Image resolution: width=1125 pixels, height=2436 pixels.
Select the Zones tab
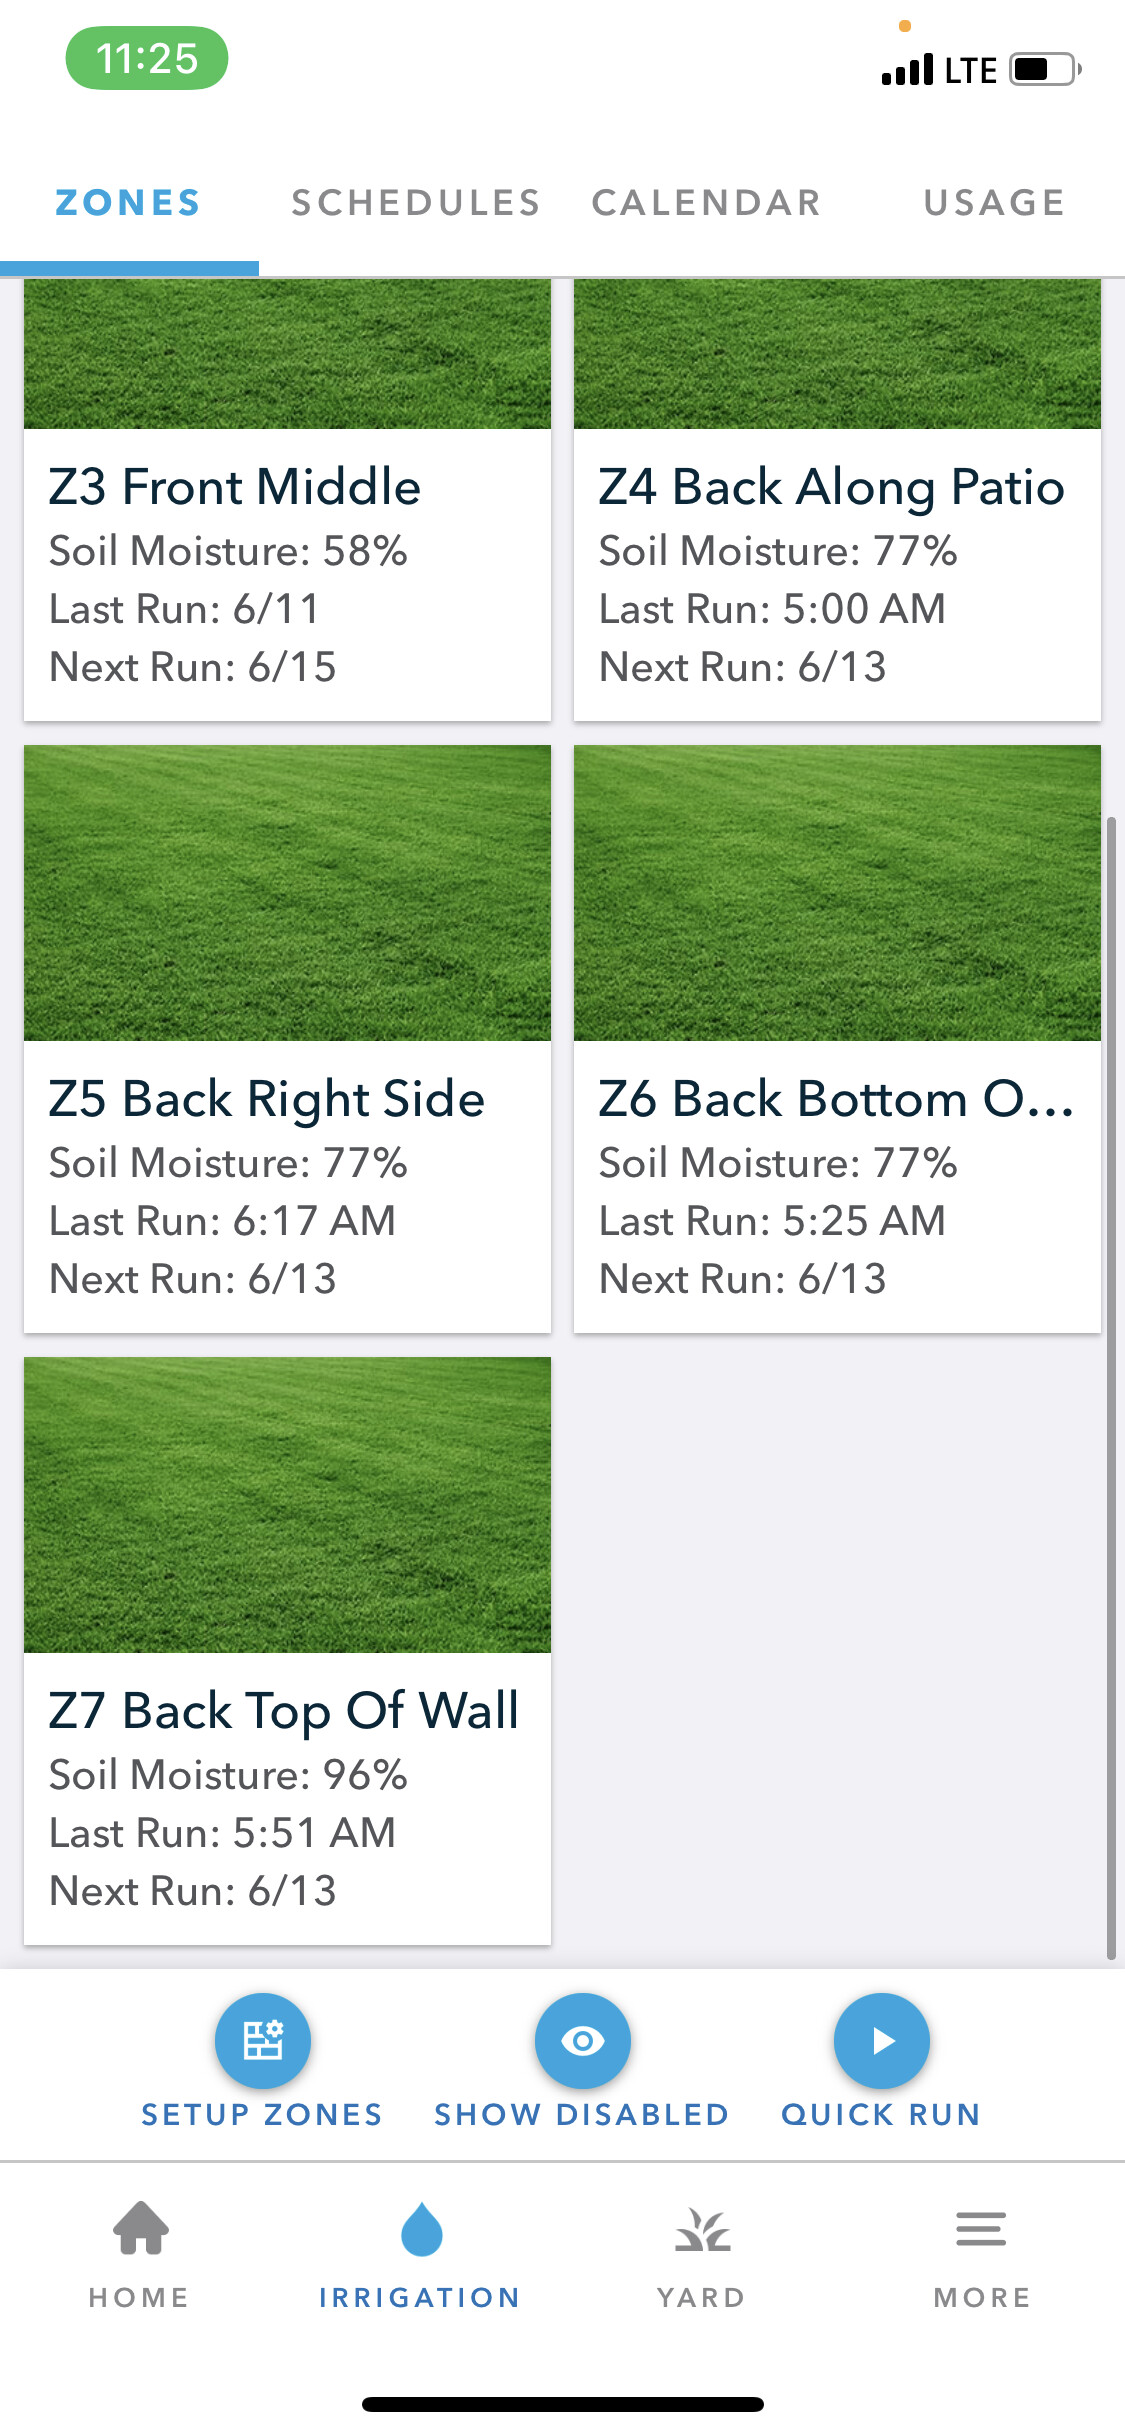click(x=128, y=203)
